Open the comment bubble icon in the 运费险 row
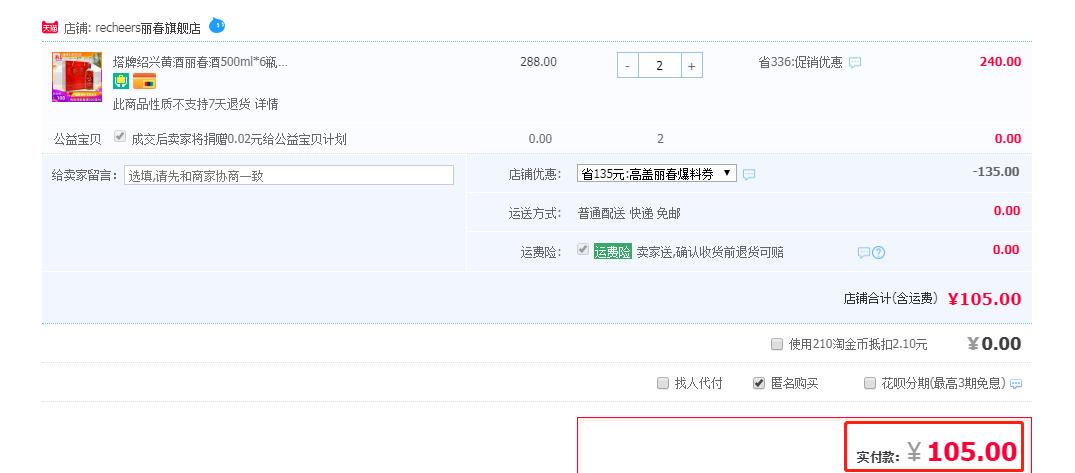 (864, 253)
